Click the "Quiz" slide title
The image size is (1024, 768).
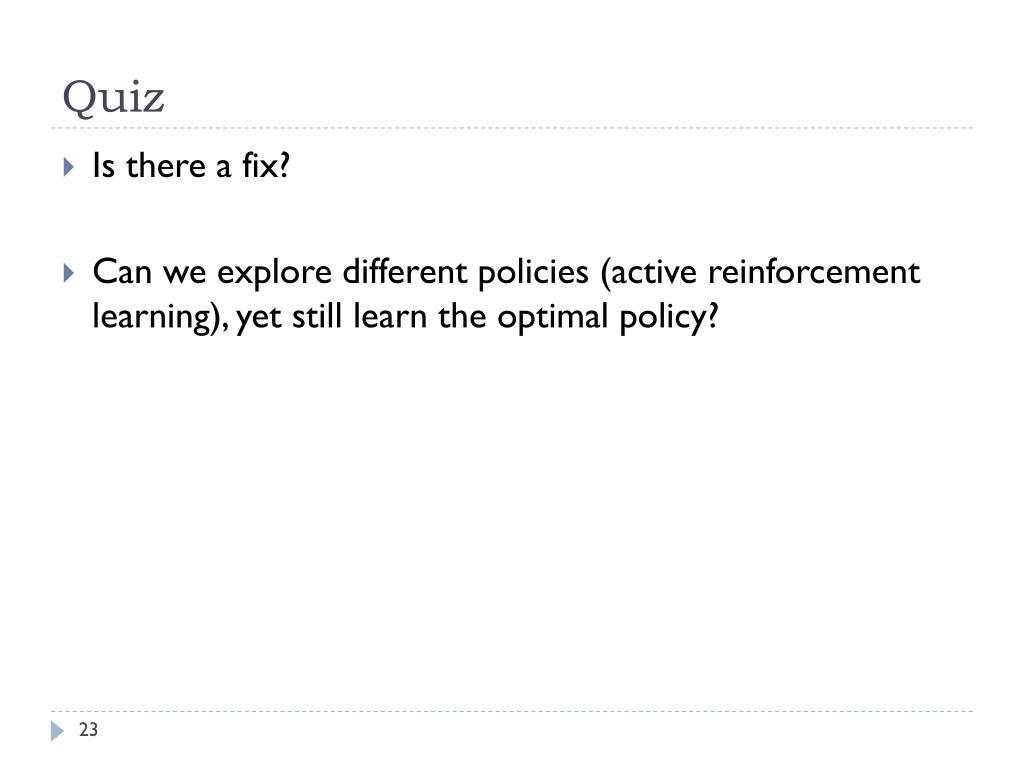pos(113,98)
